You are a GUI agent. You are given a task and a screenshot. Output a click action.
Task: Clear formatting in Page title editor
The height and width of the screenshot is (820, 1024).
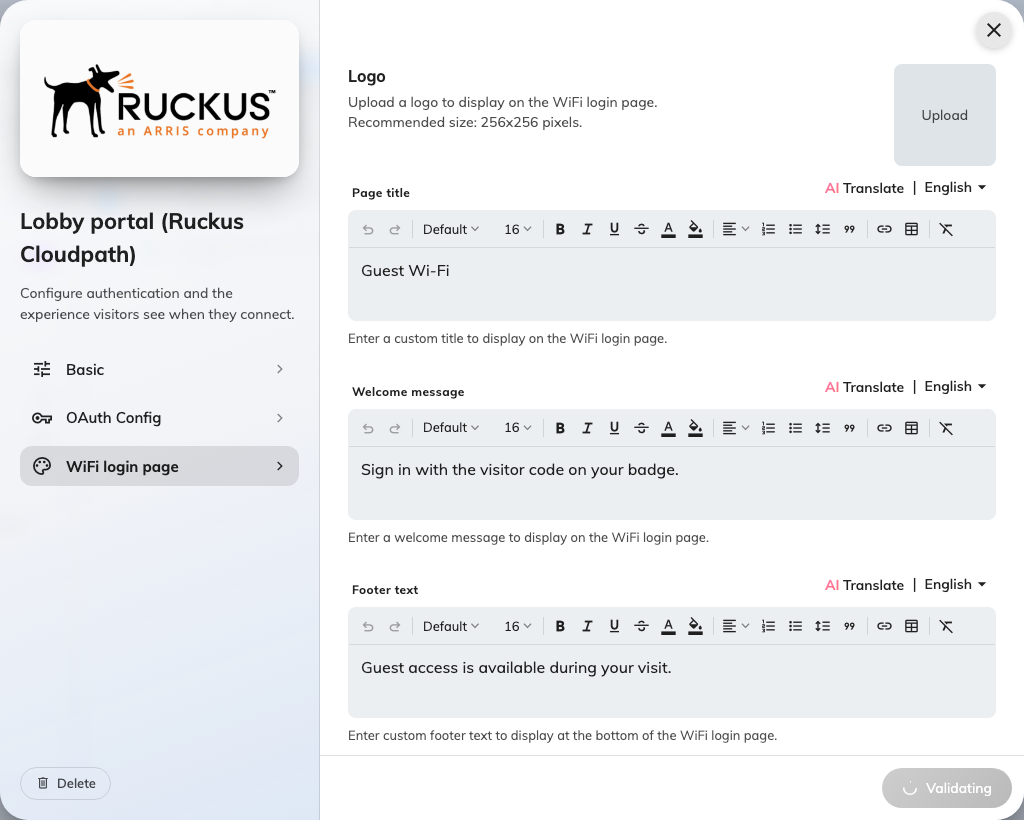pos(946,229)
